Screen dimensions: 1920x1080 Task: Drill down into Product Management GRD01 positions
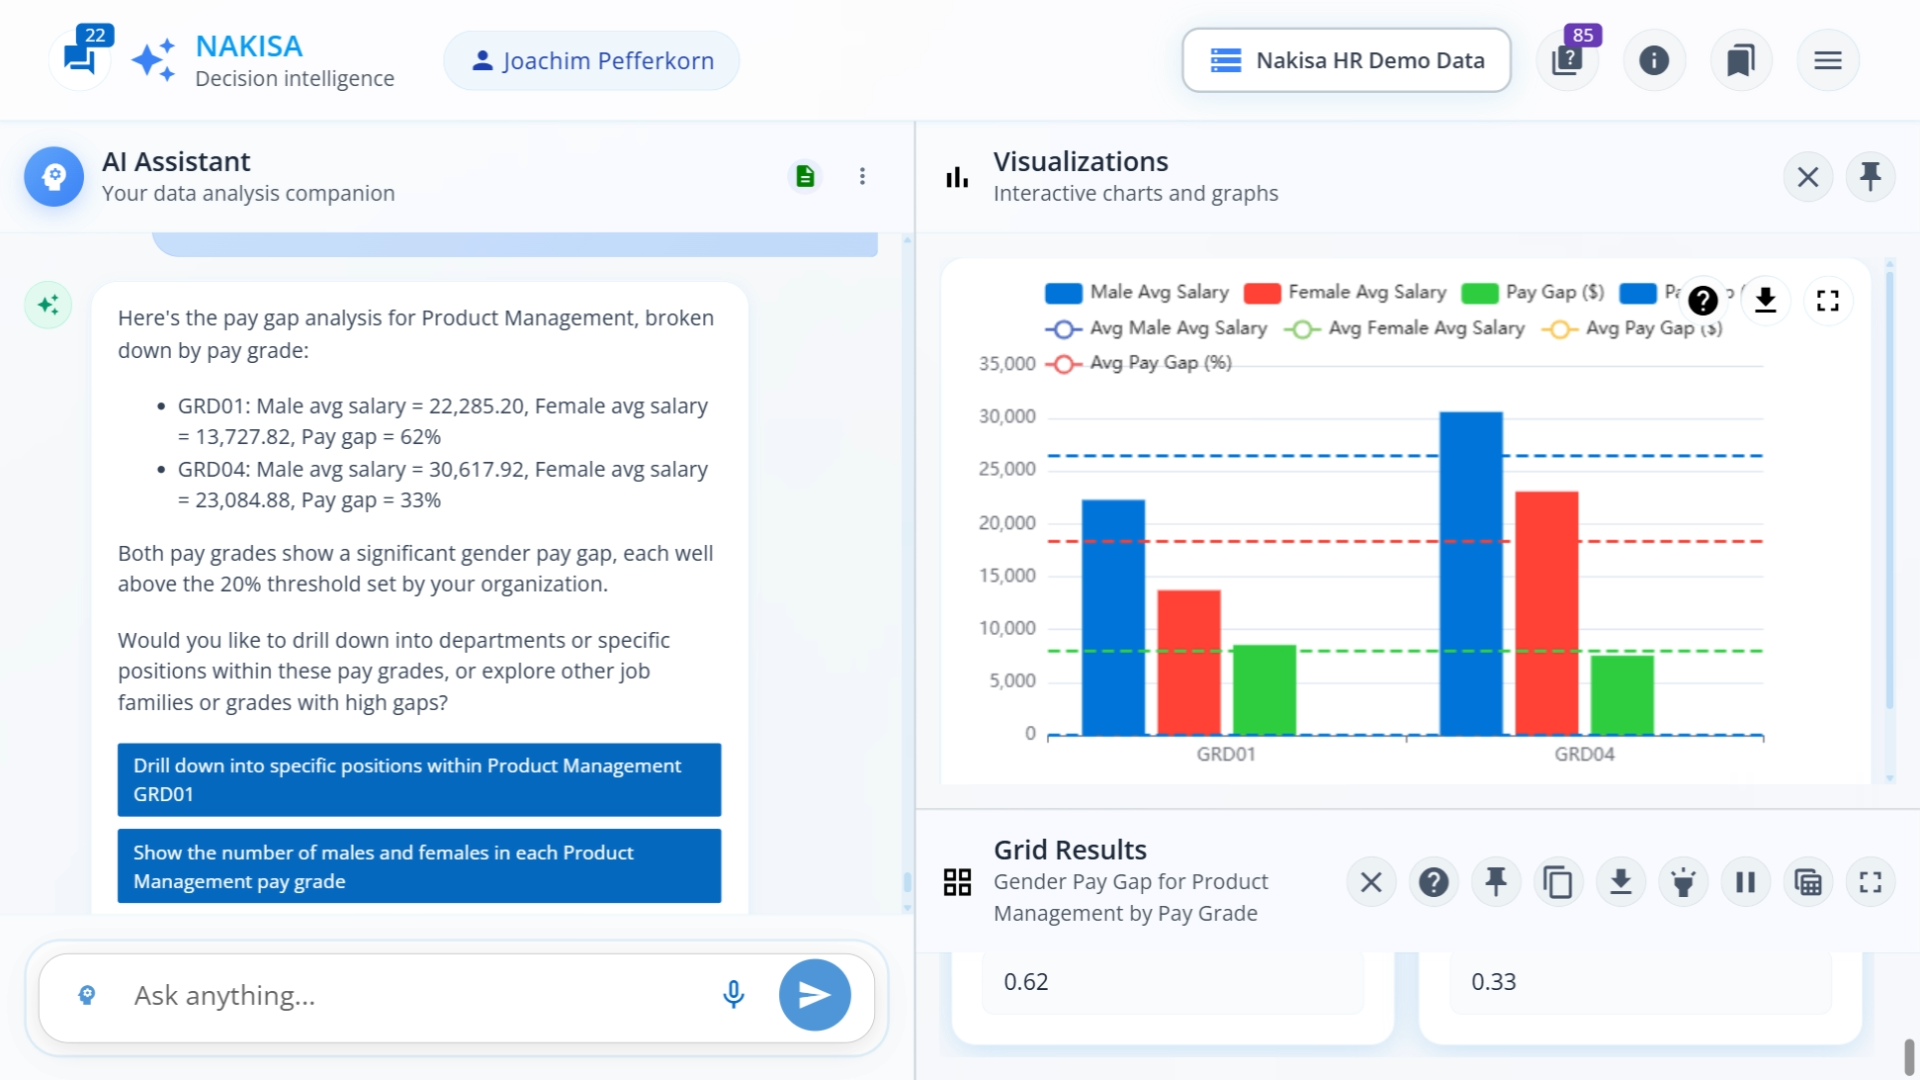coord(419,780)
